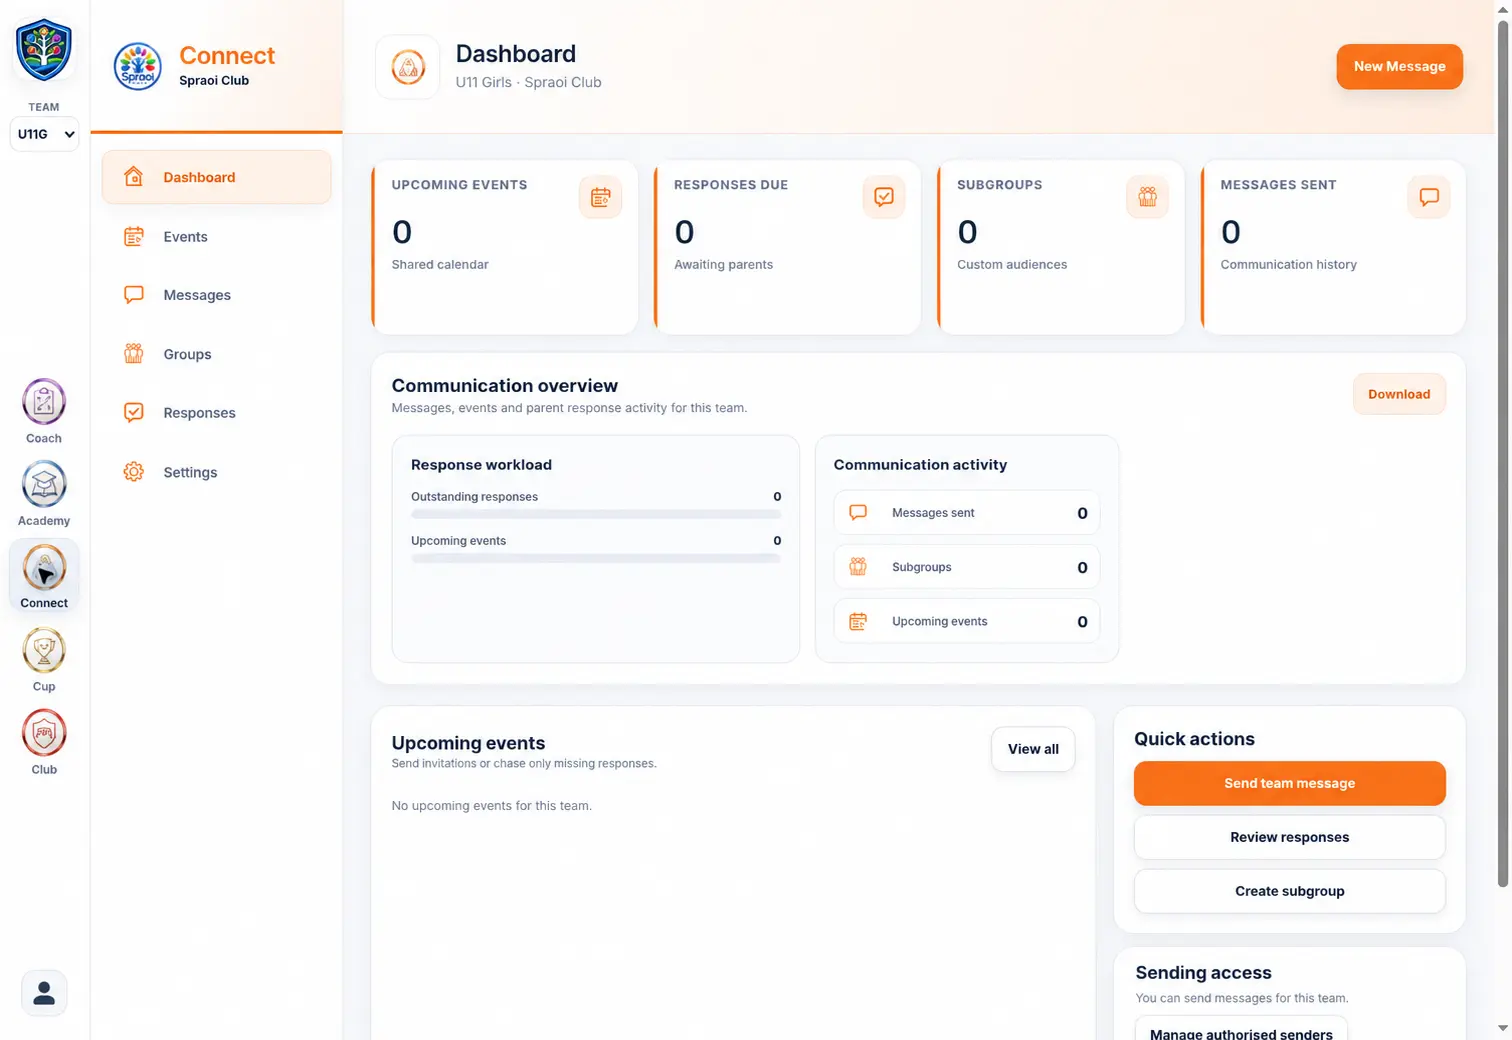Open the Coach app icon

pyautogui.click(x=44, y=402)
